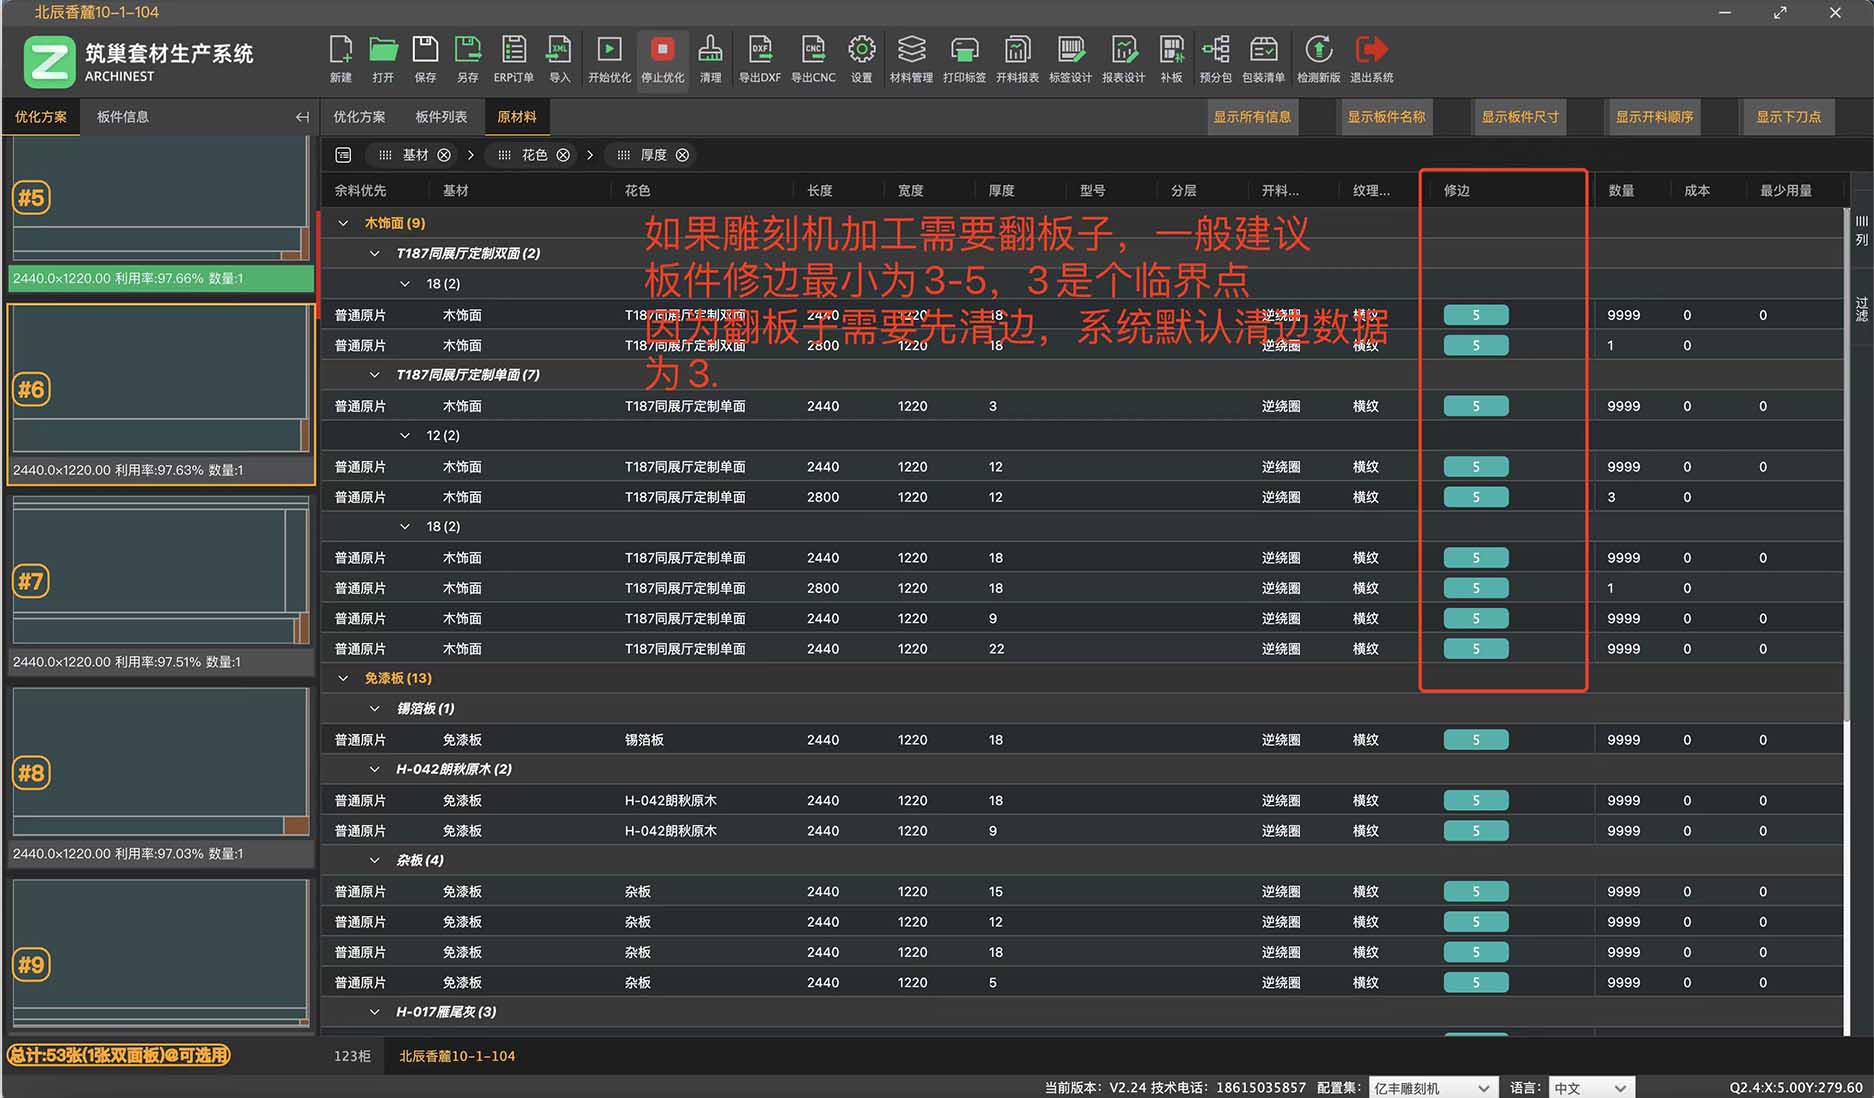Dismiss the 基材 filter tag

coord(443,155)
